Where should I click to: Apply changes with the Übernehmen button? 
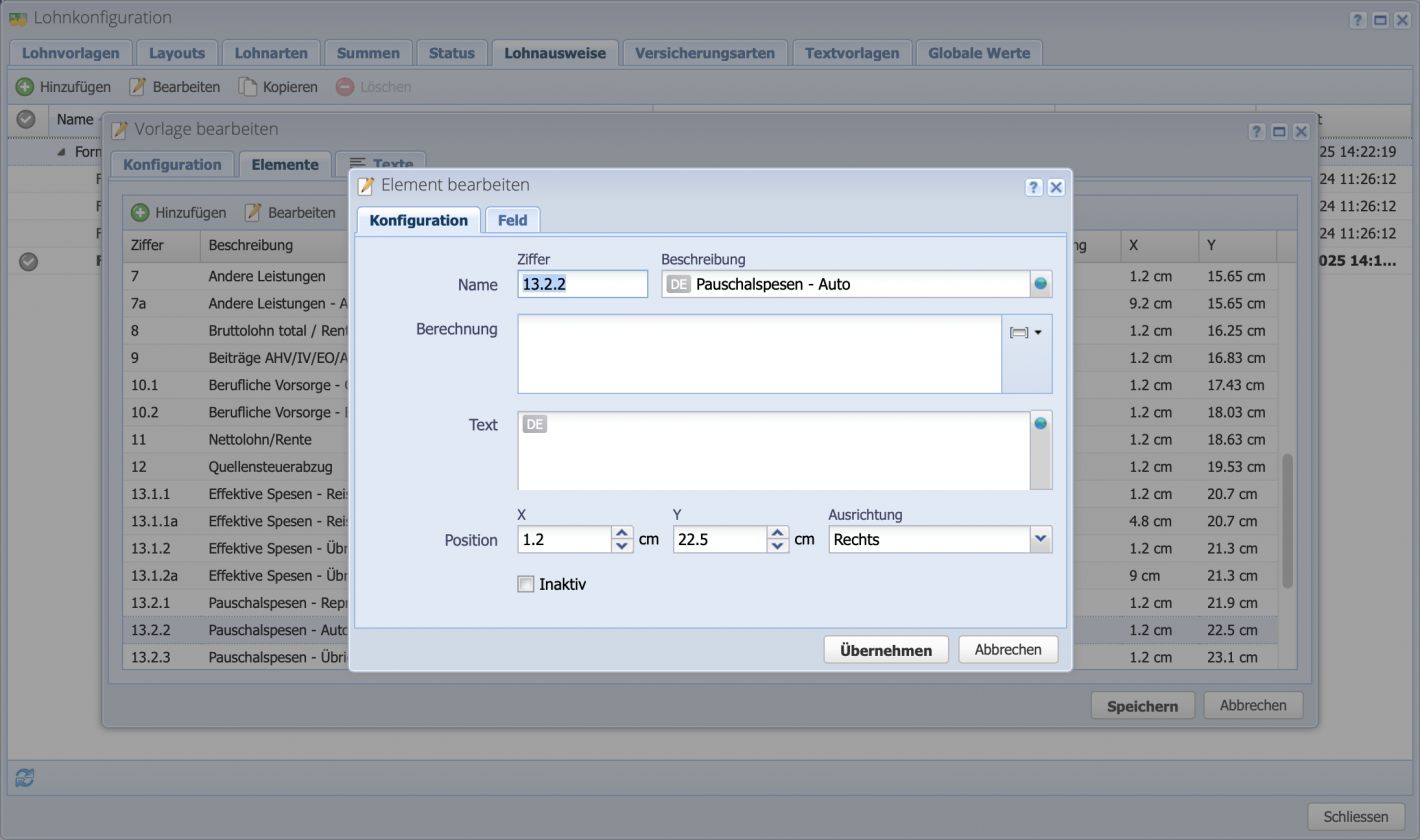coord(885,649)
